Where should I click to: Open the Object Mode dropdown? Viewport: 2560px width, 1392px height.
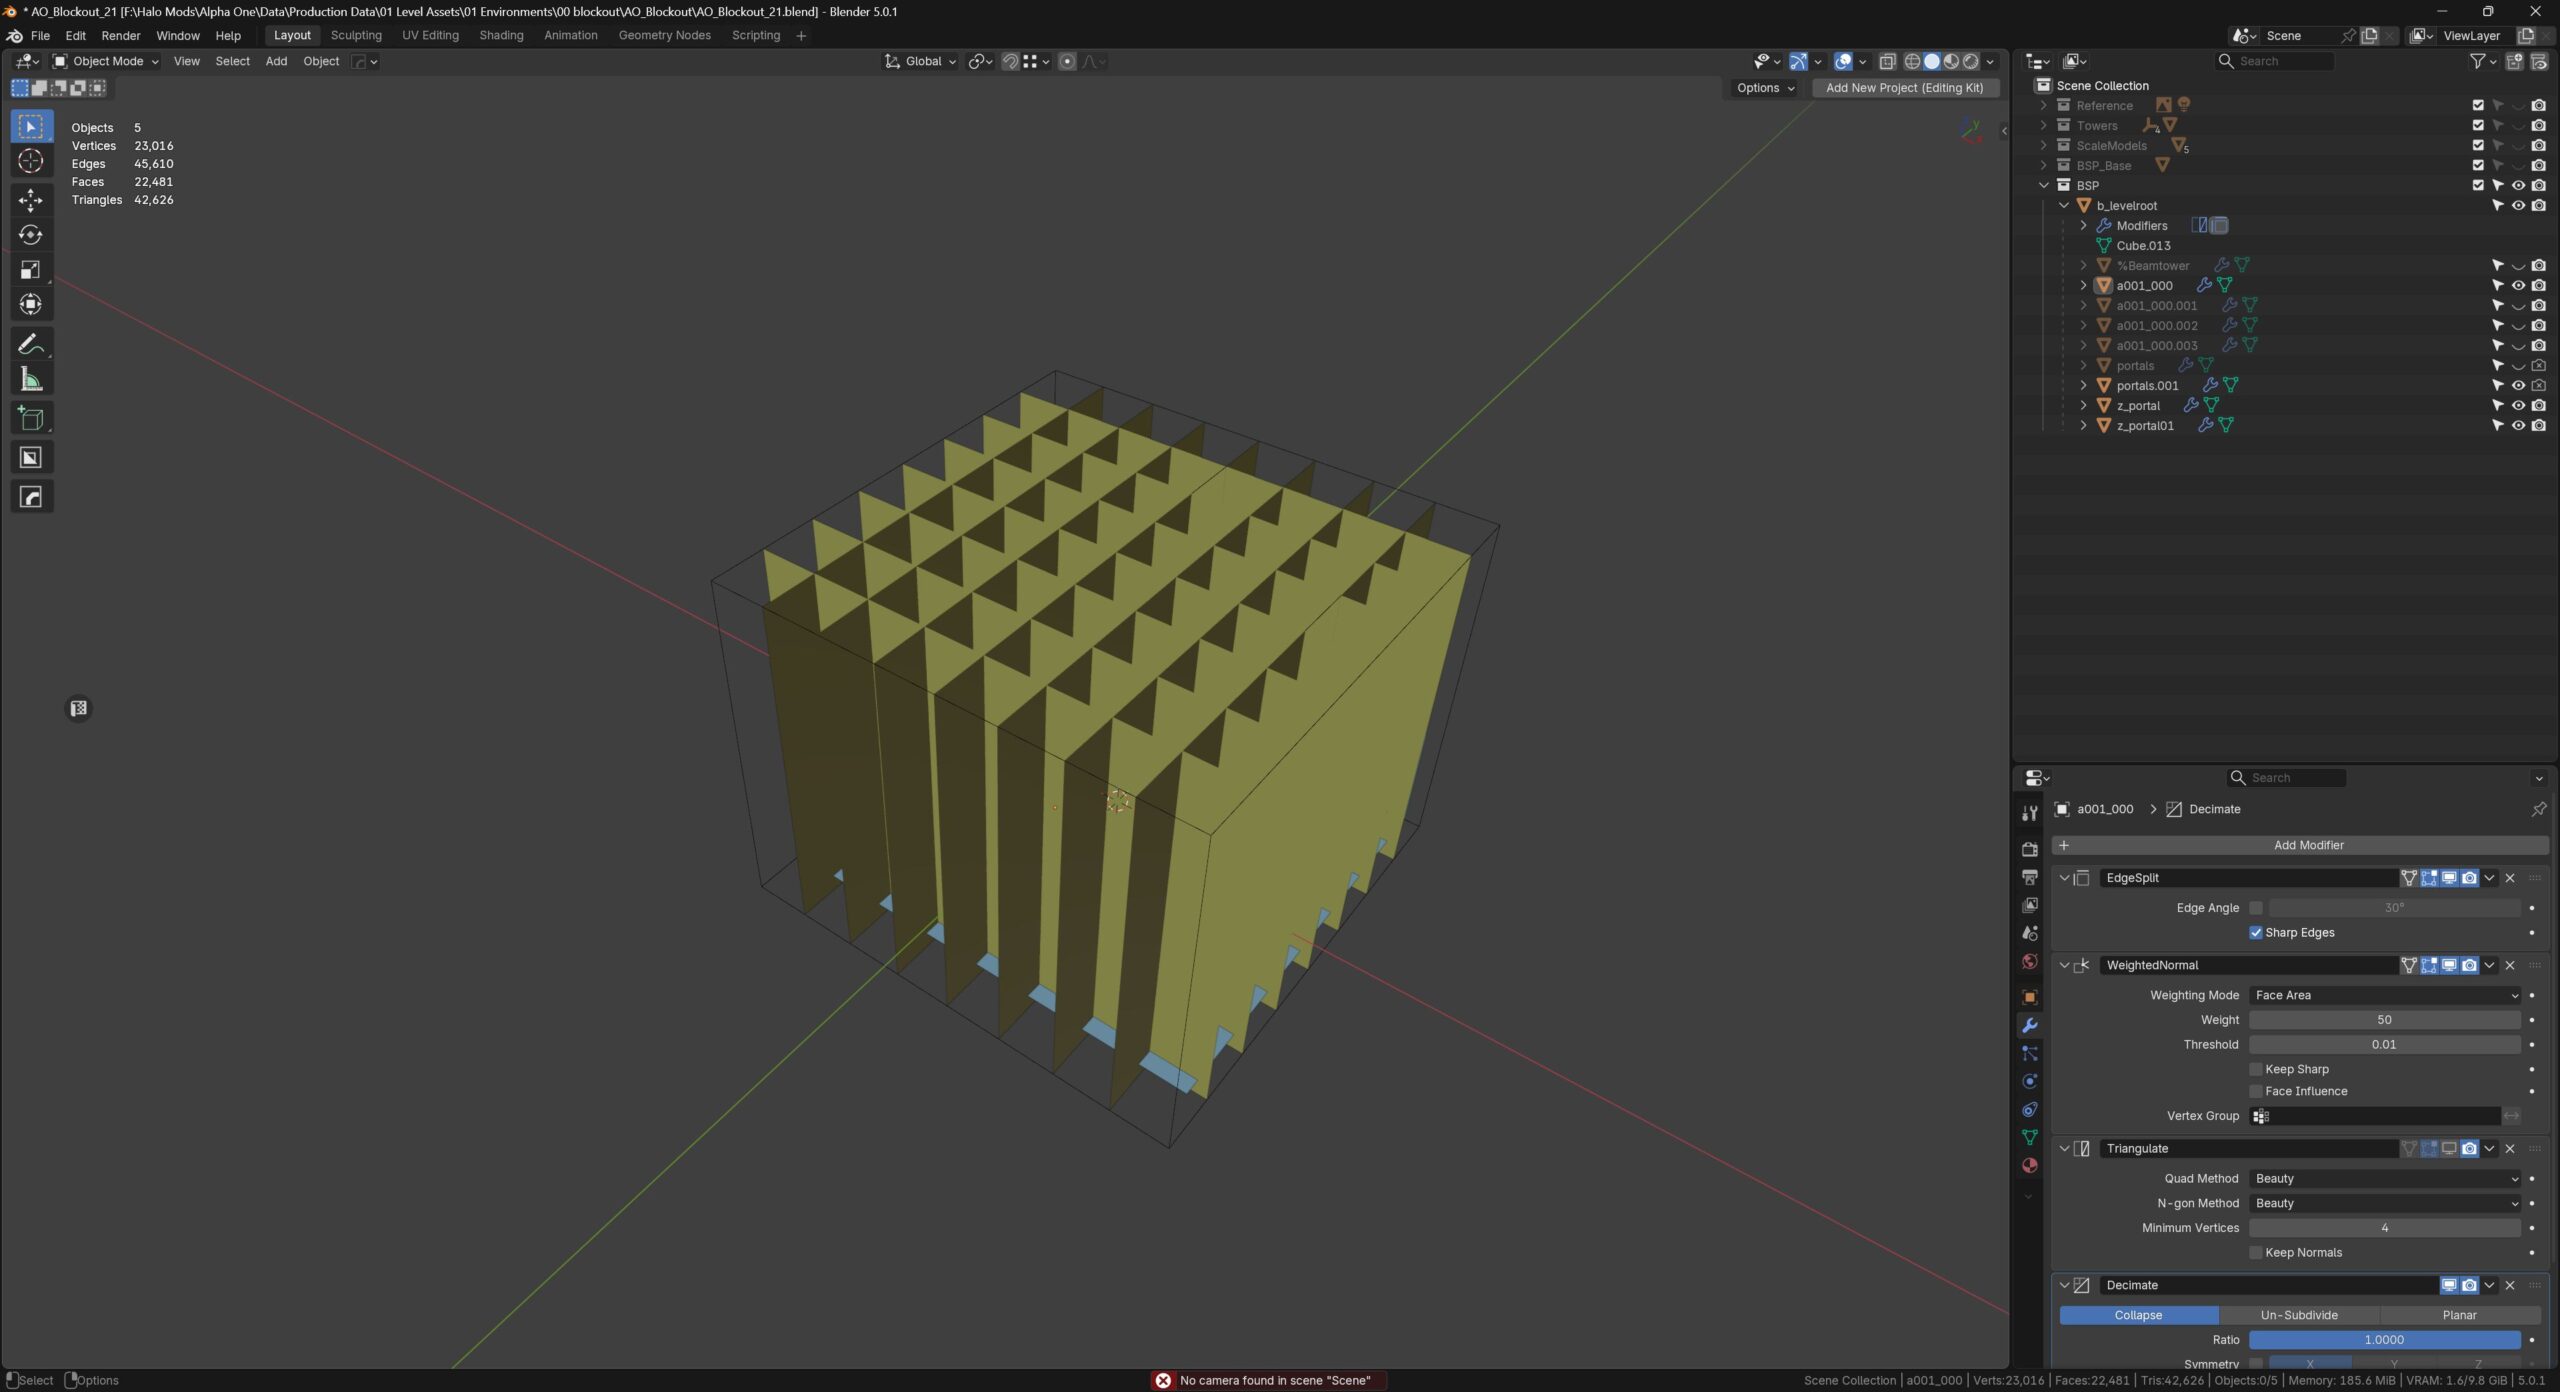click(106, 61)
